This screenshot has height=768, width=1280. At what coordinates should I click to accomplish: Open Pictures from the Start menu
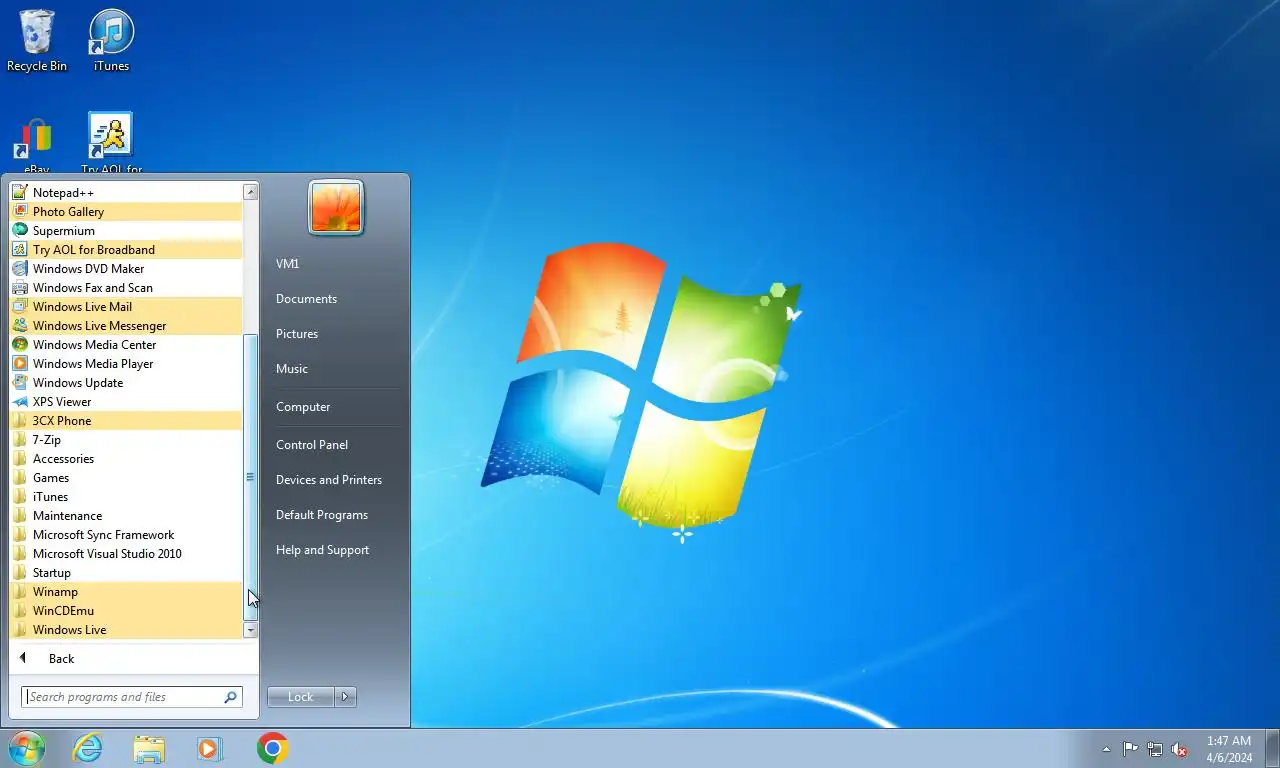[336, 334]
